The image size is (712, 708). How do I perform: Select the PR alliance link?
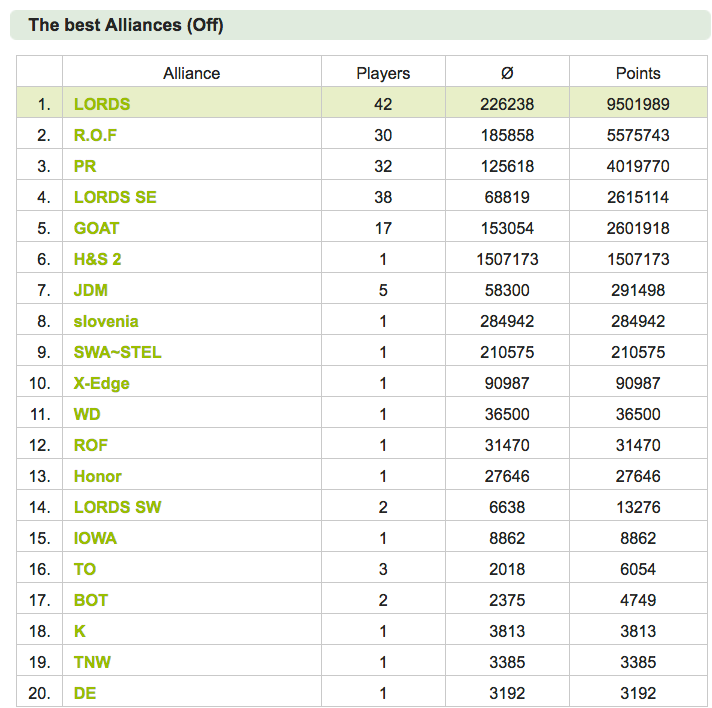(85, 166)
